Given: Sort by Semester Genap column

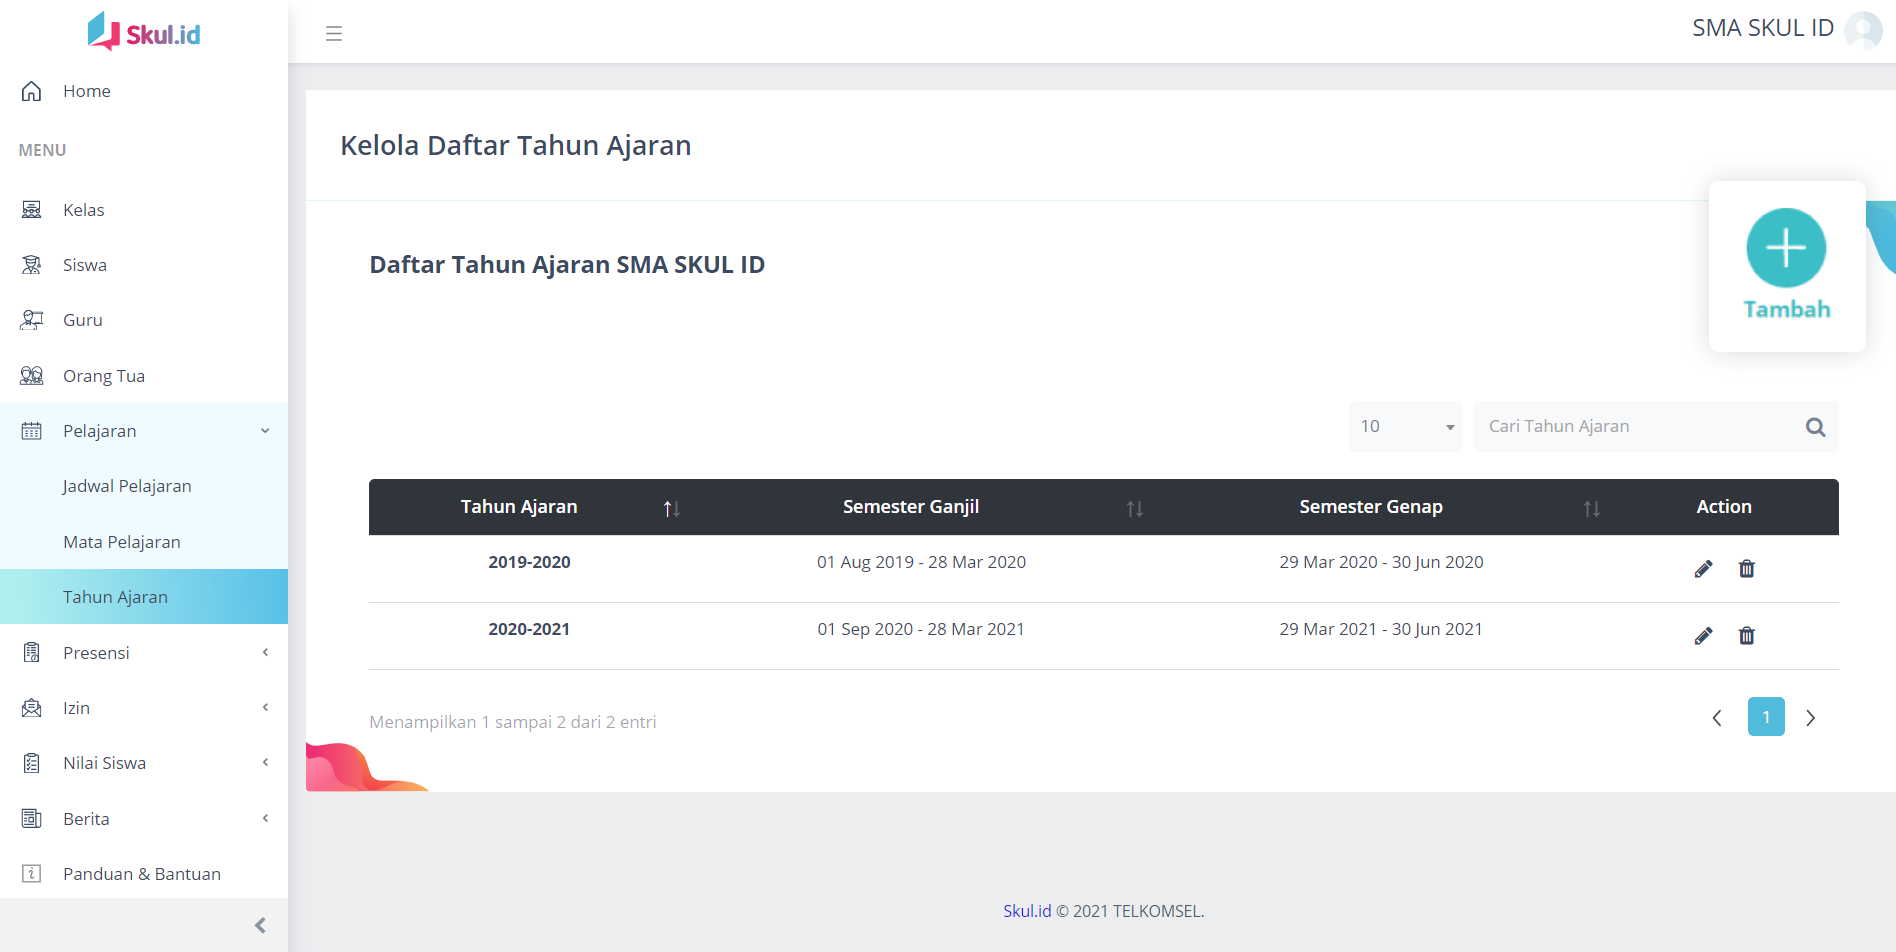Looking at the screenshot, I should 1591,508.
